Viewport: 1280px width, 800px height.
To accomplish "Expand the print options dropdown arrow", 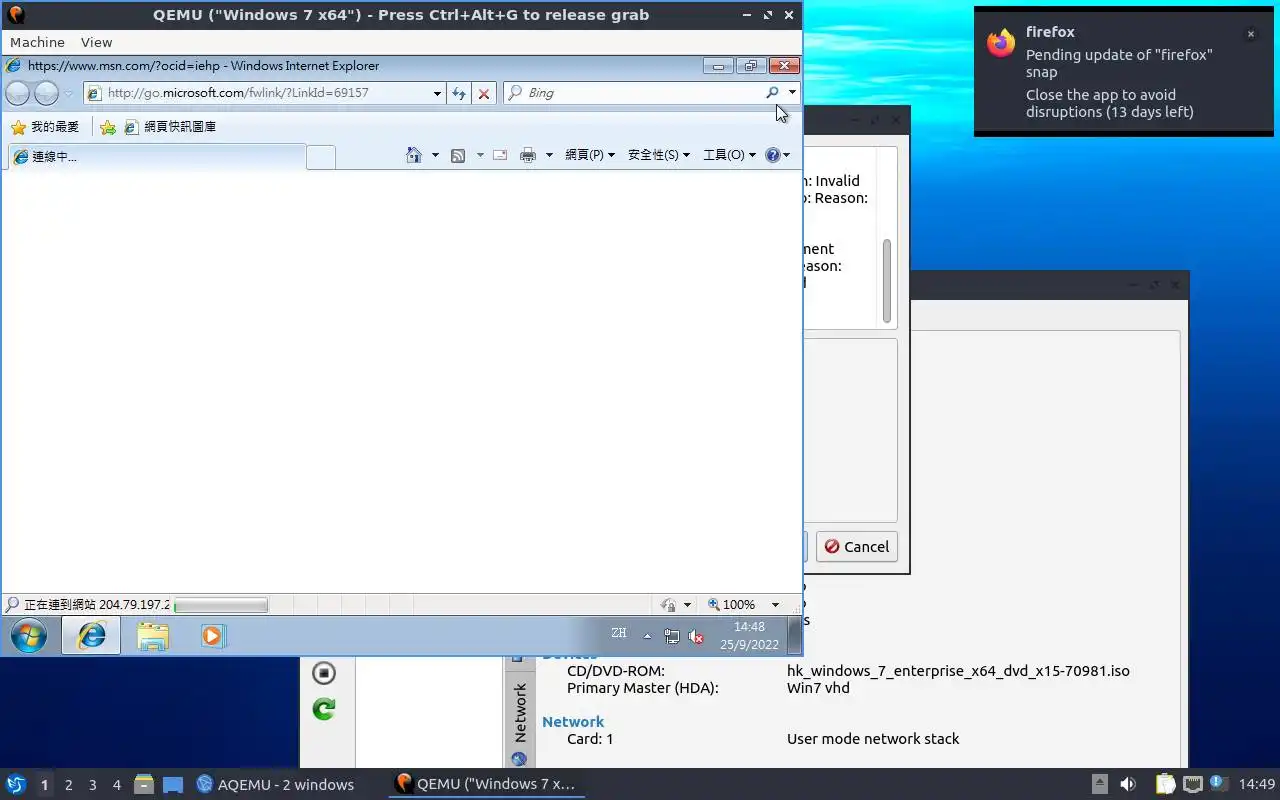I will [549, 155].
